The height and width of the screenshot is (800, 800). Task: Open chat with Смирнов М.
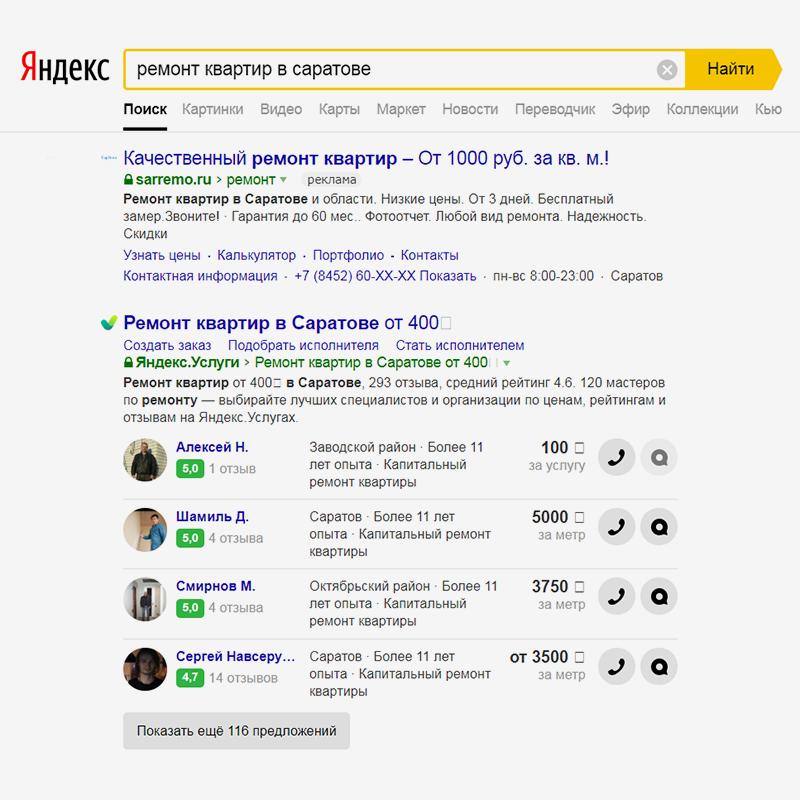(x=659, y=596)
